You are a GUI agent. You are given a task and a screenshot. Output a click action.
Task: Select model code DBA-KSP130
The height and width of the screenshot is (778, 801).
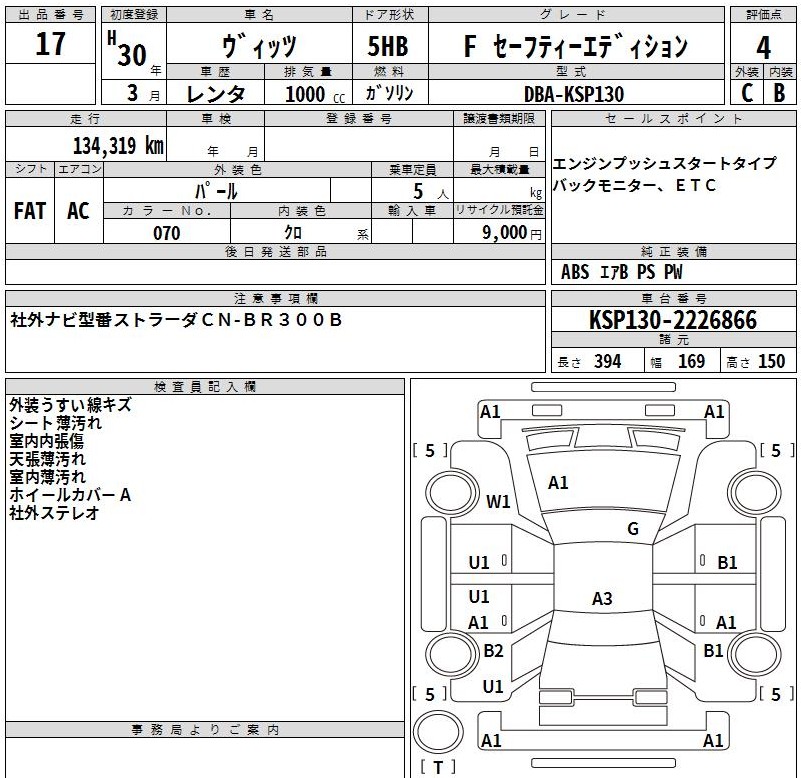[574, 95]
